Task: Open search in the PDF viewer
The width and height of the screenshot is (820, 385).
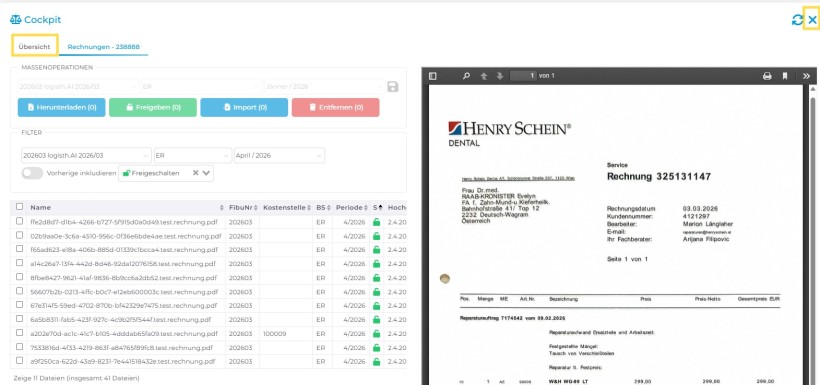Action: pyautogui.click(x=466, y=76)
